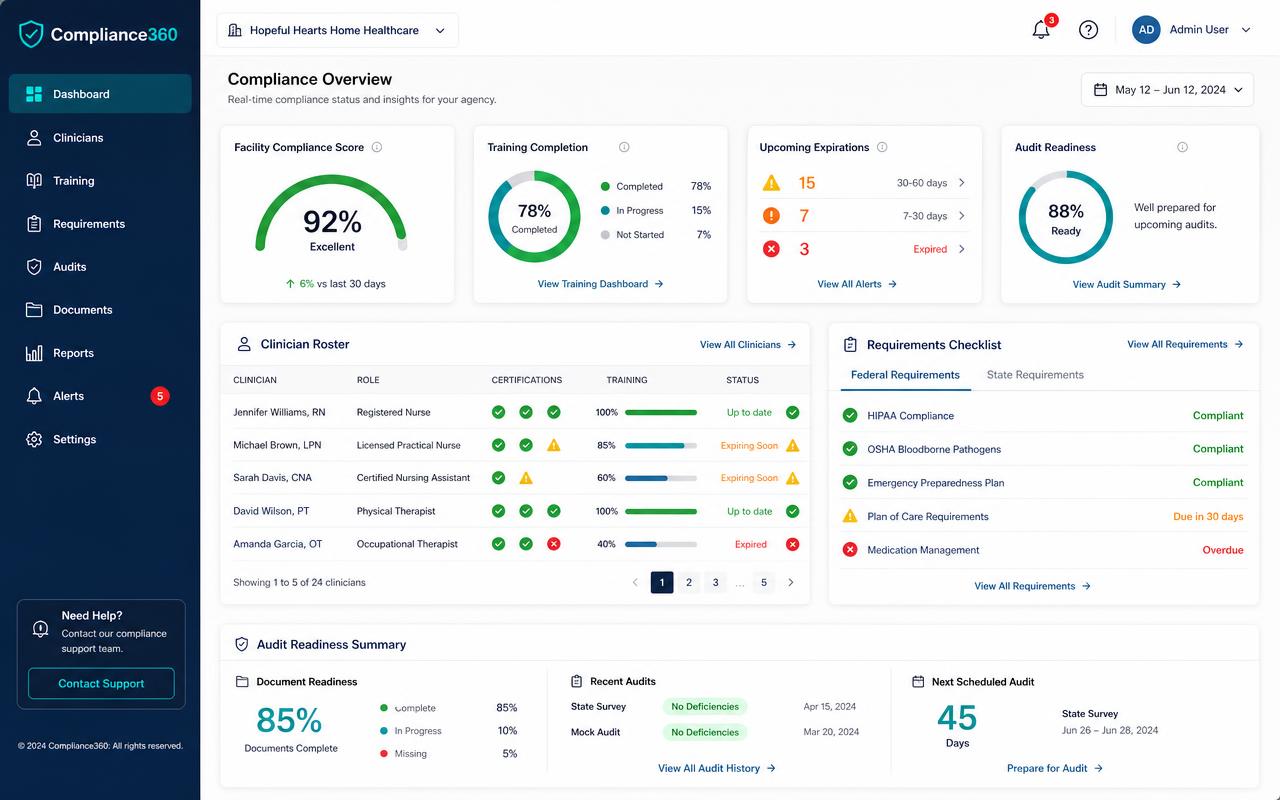
Task: Click the red expired icon beside 3
Action: tap(771, 249)
